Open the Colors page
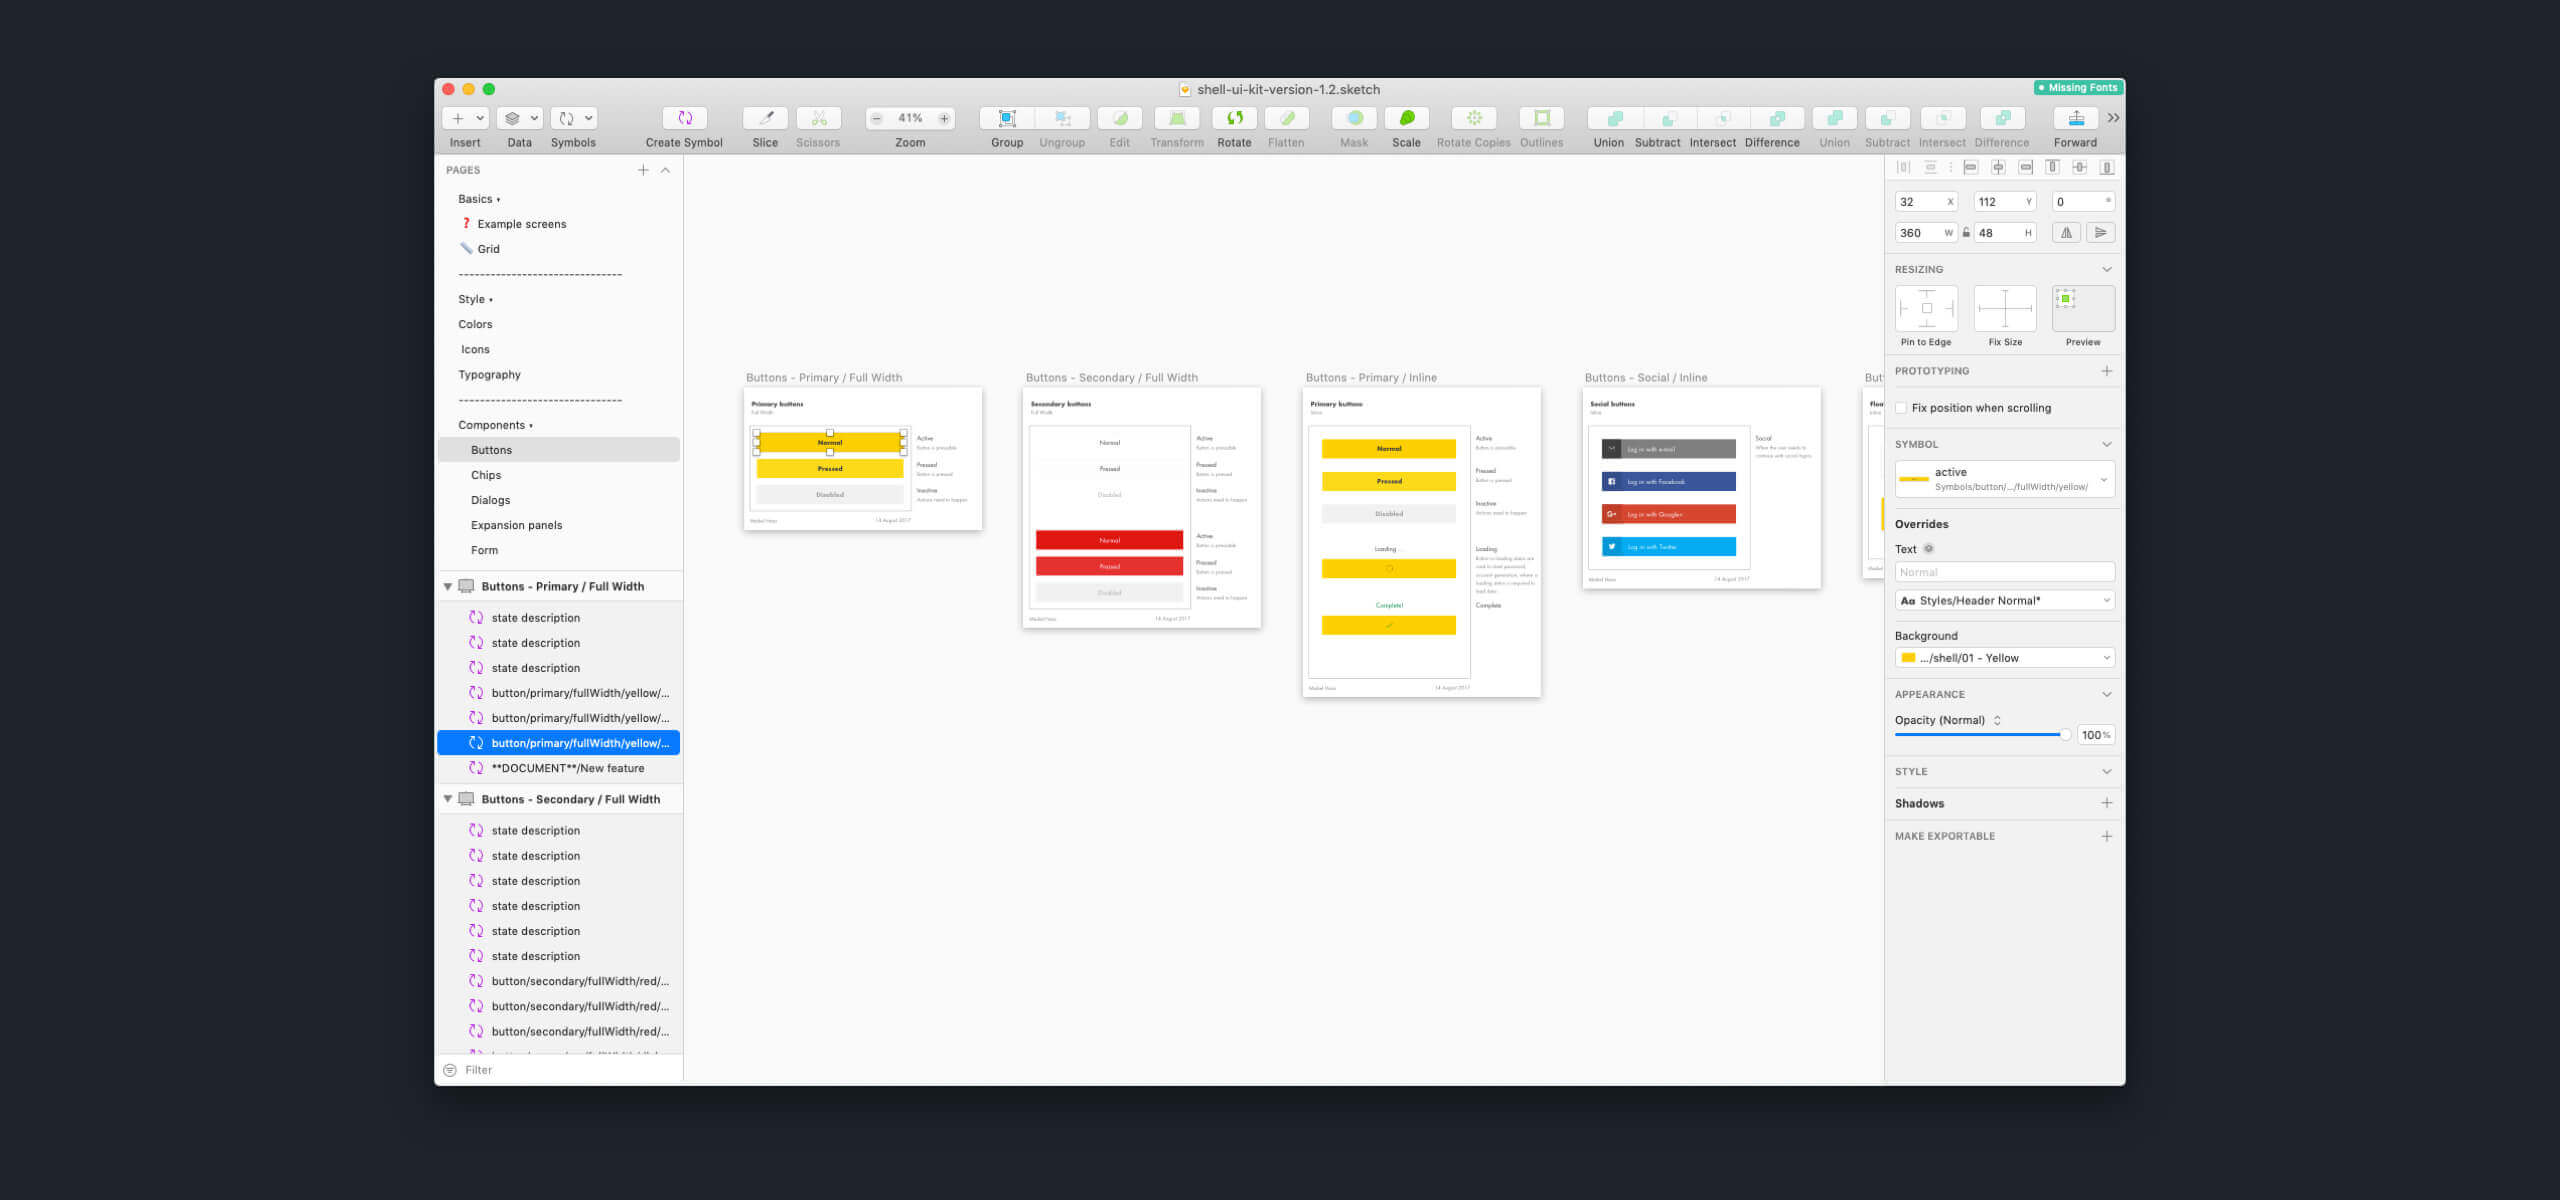This screenshot has width=2560, height=1200. point(476,323)
